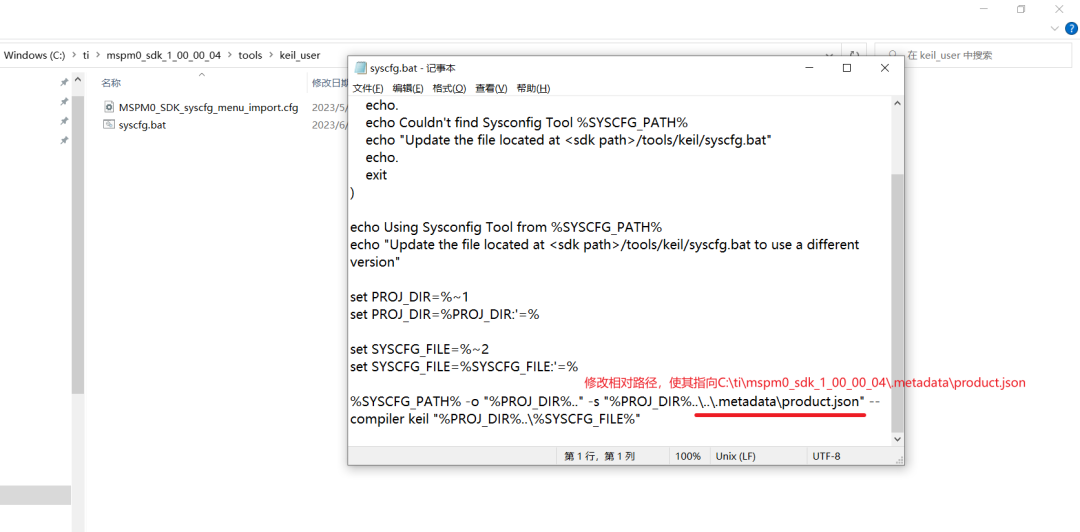The width and height of the screenshot is (1080, 532).
Task: Minimize the Notepad window
Action: pyautogui.click(x=810, y=68)
